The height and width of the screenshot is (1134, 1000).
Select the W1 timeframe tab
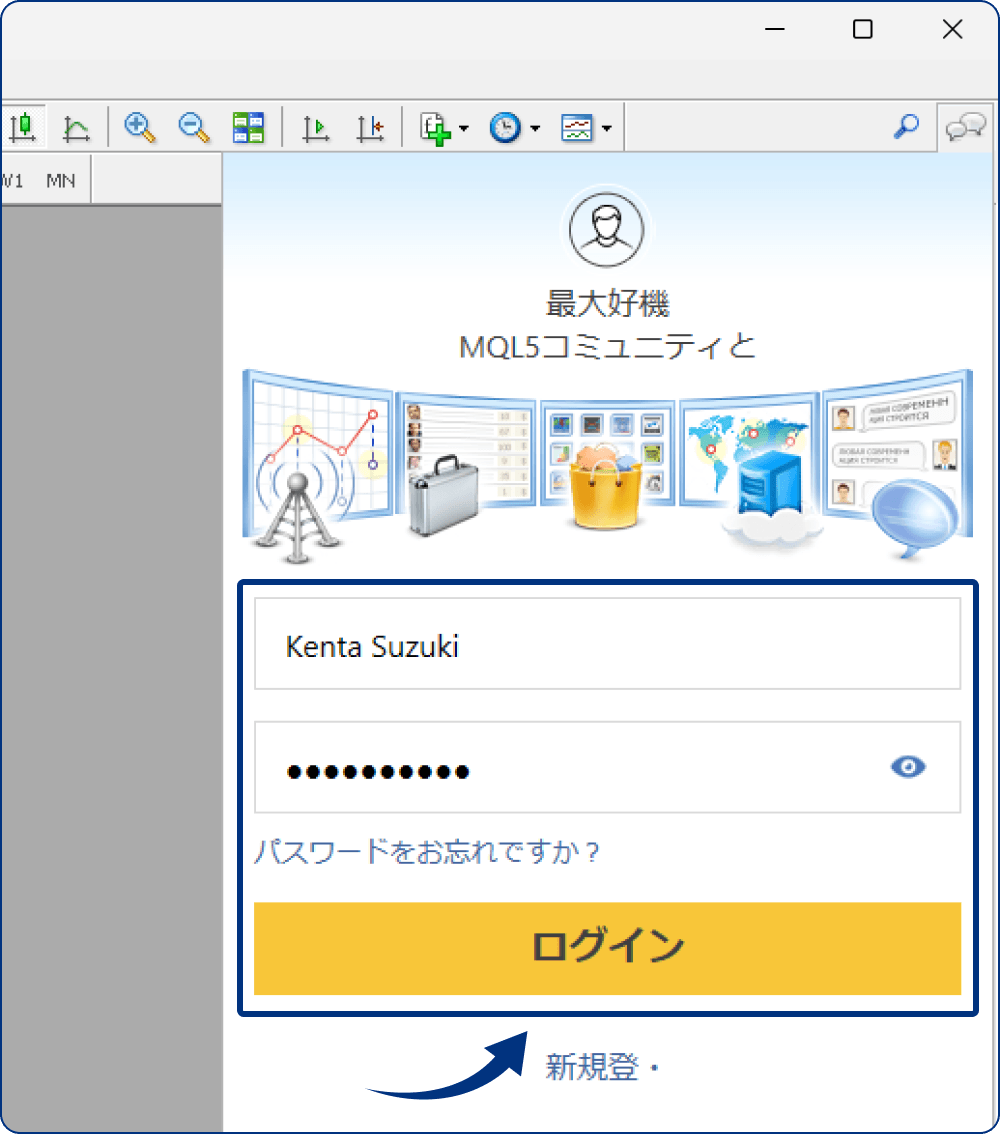[x=12, y=181]
